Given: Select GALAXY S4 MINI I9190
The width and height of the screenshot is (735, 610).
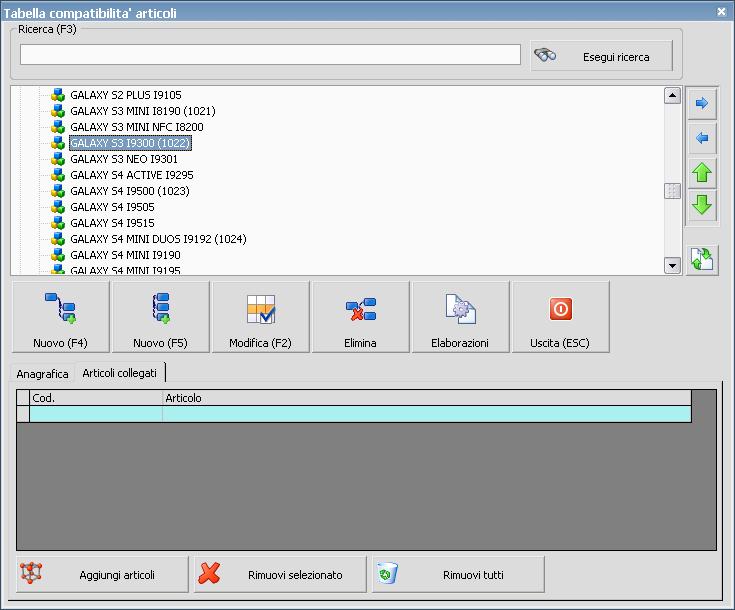Looking at the screenshot, I should [125, 255].
